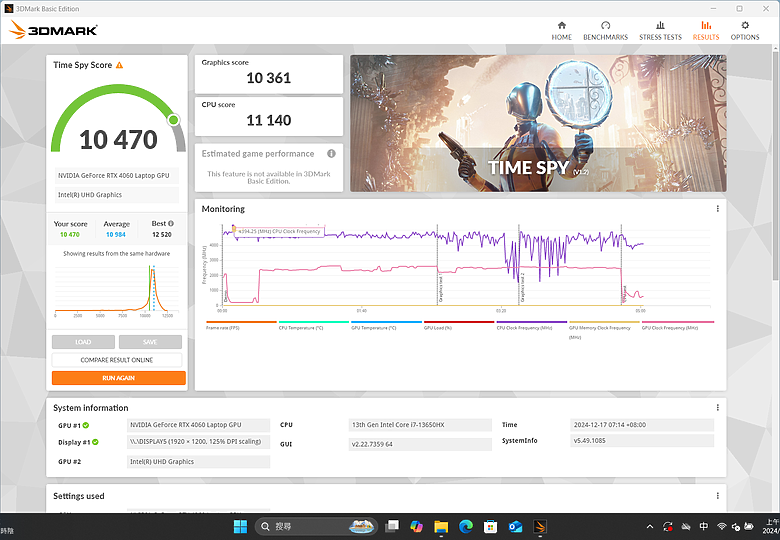
Task: Click the main score 10 470
Action: pos(118,140)
